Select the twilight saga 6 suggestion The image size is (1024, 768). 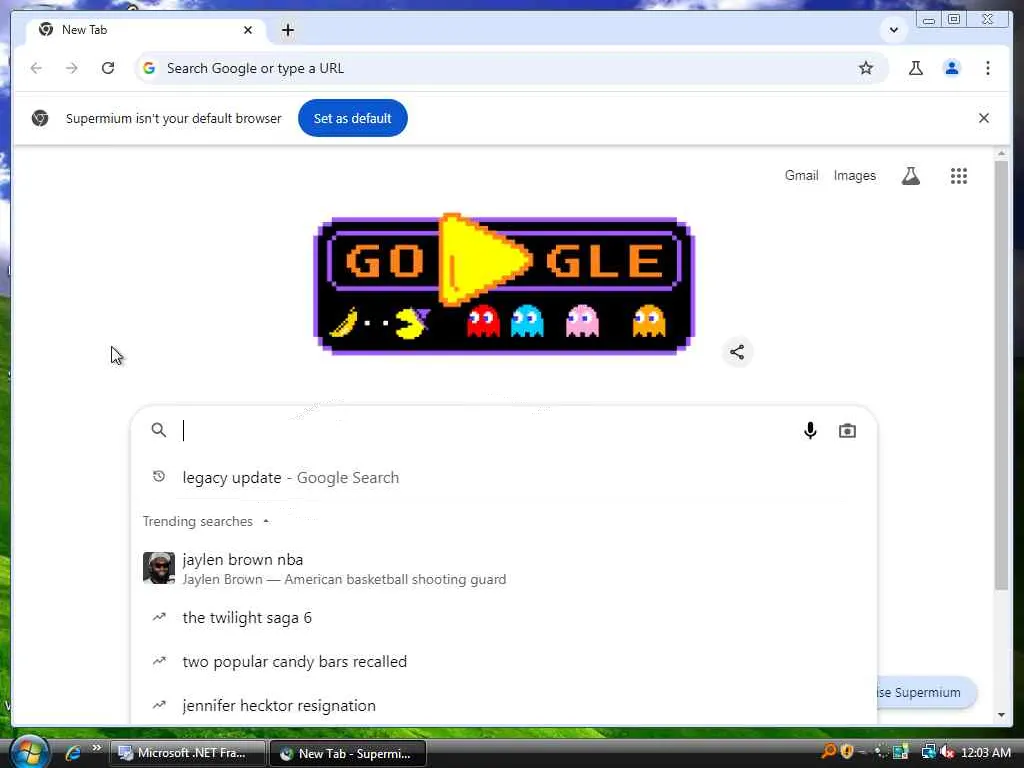click(x=504, y=618)
